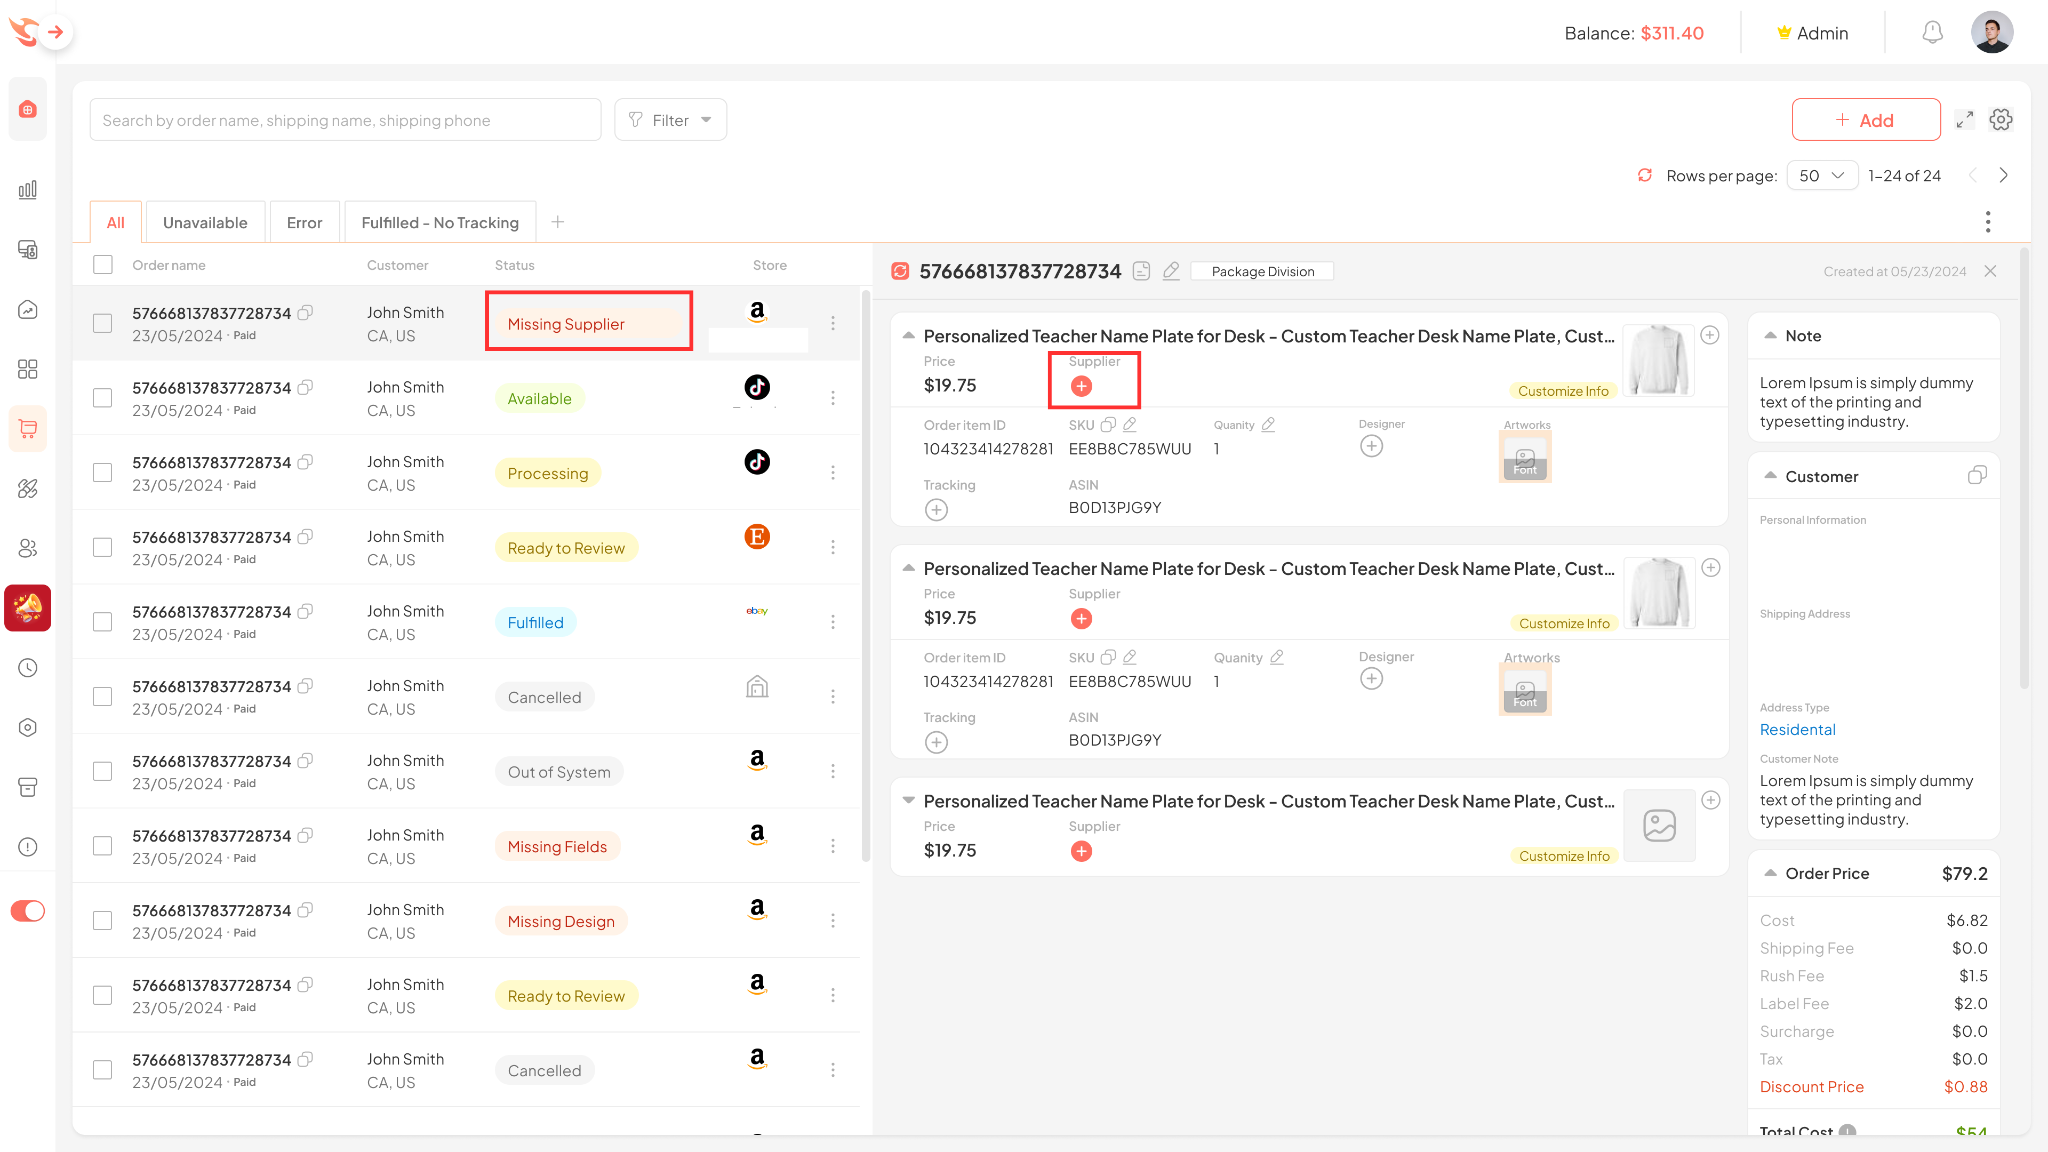
Task: Open sweatshirt thumbnail of first item
Action: pyautogui.click(x=1658, y=360)
